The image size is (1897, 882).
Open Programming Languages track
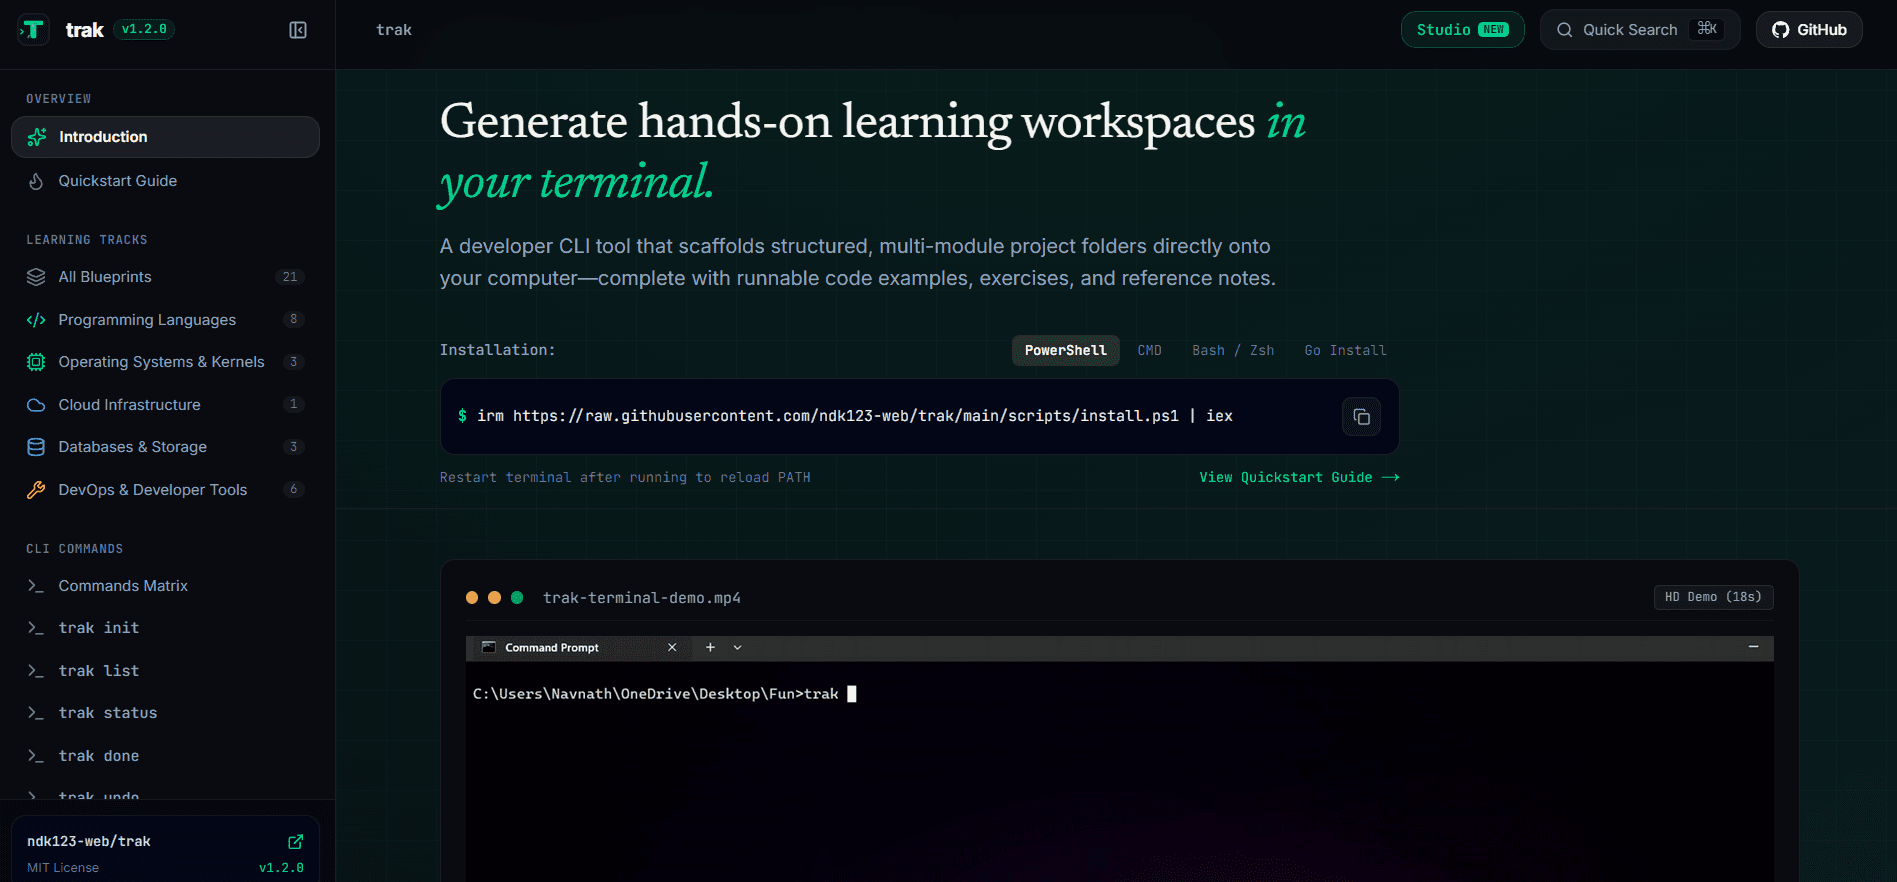(165, 320)
